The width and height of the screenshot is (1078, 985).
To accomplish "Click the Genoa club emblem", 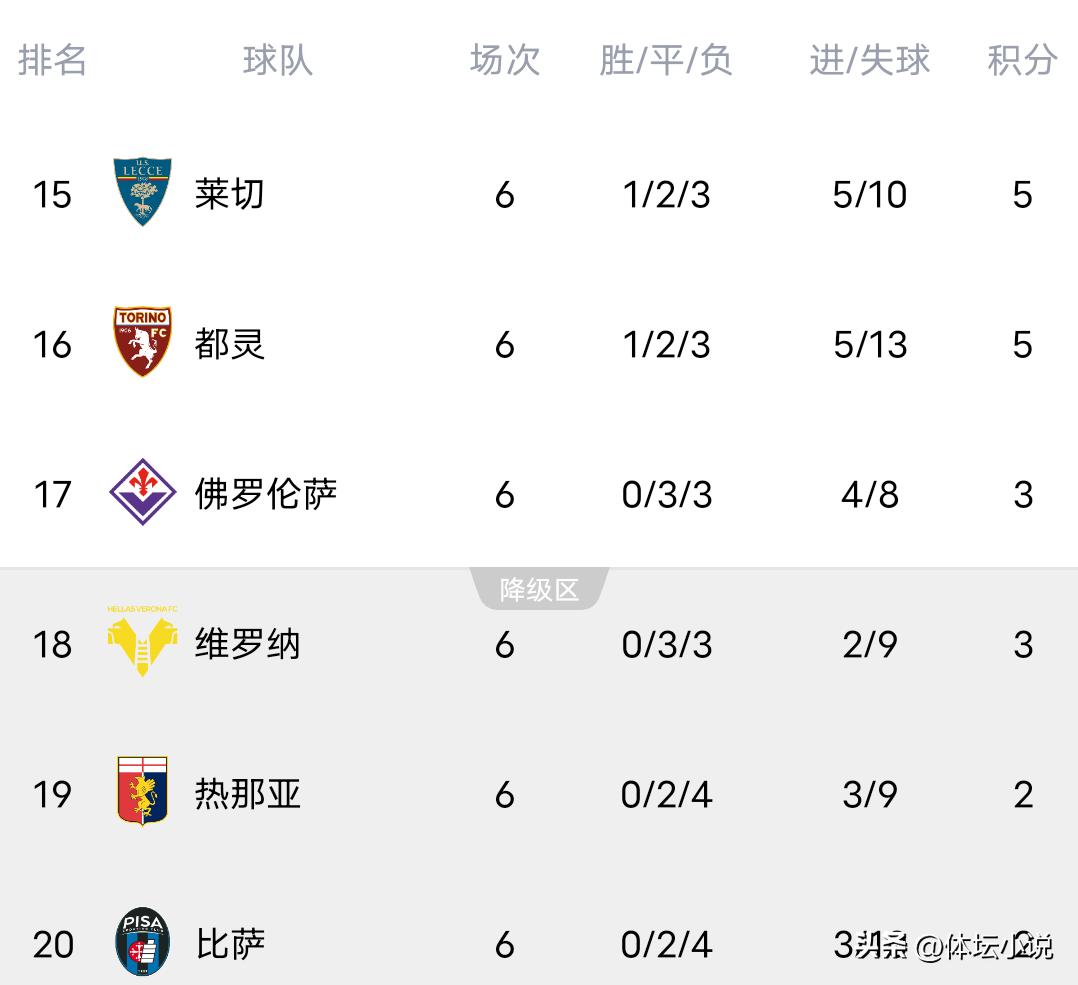I will pyautogui.click(x=142, y=792).
